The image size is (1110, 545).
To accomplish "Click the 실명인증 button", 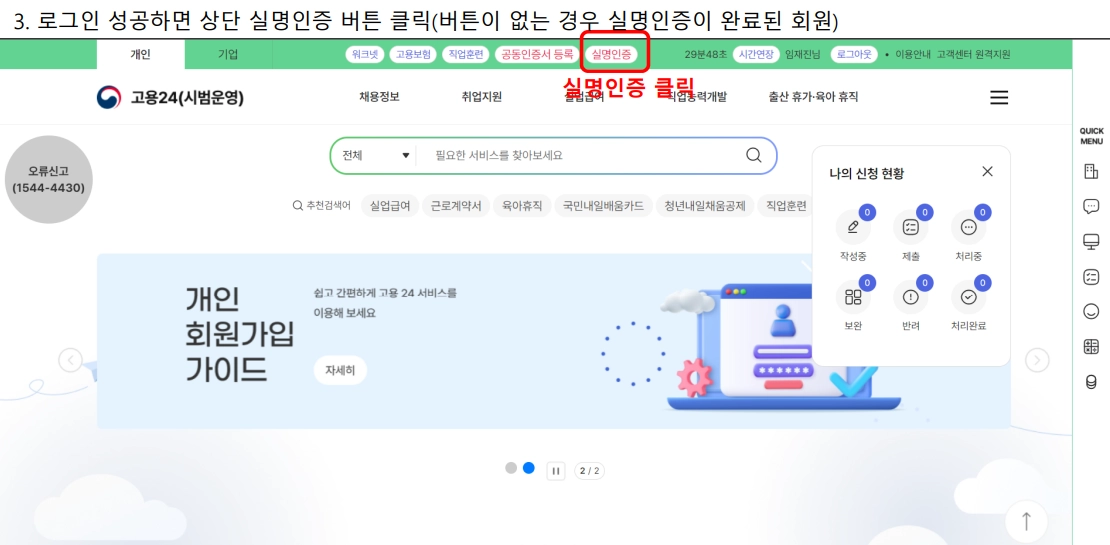I will coord(614,54).
